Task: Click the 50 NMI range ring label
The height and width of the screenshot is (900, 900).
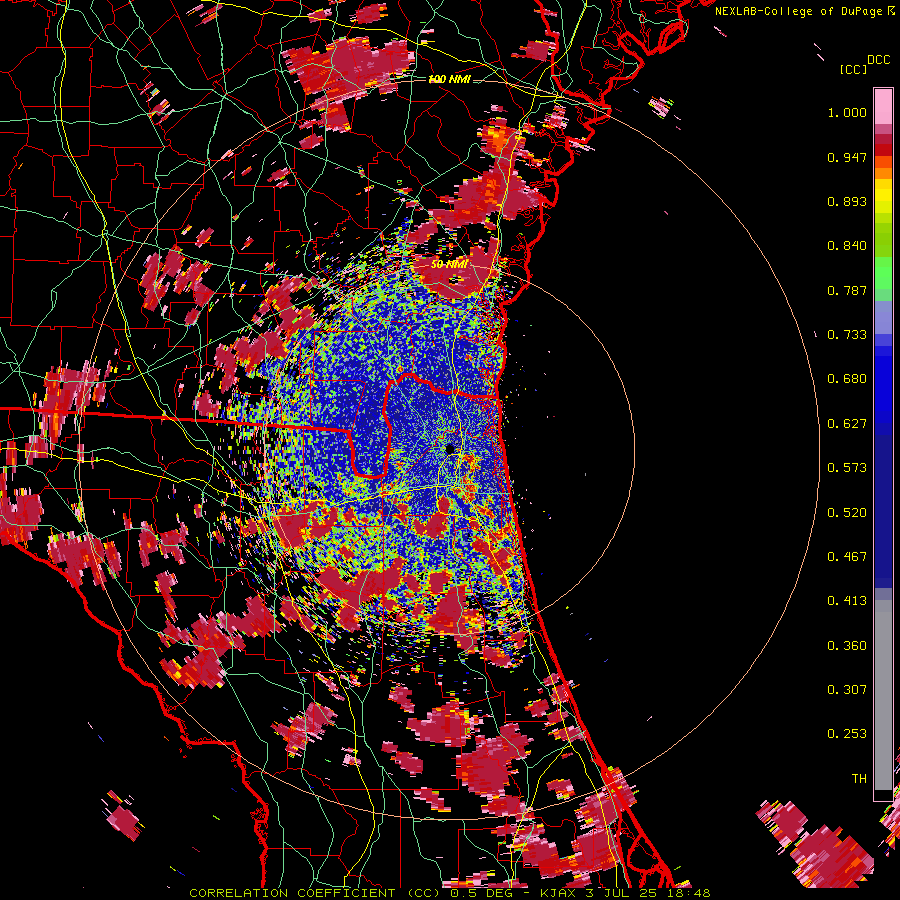Action: (449, 265)
